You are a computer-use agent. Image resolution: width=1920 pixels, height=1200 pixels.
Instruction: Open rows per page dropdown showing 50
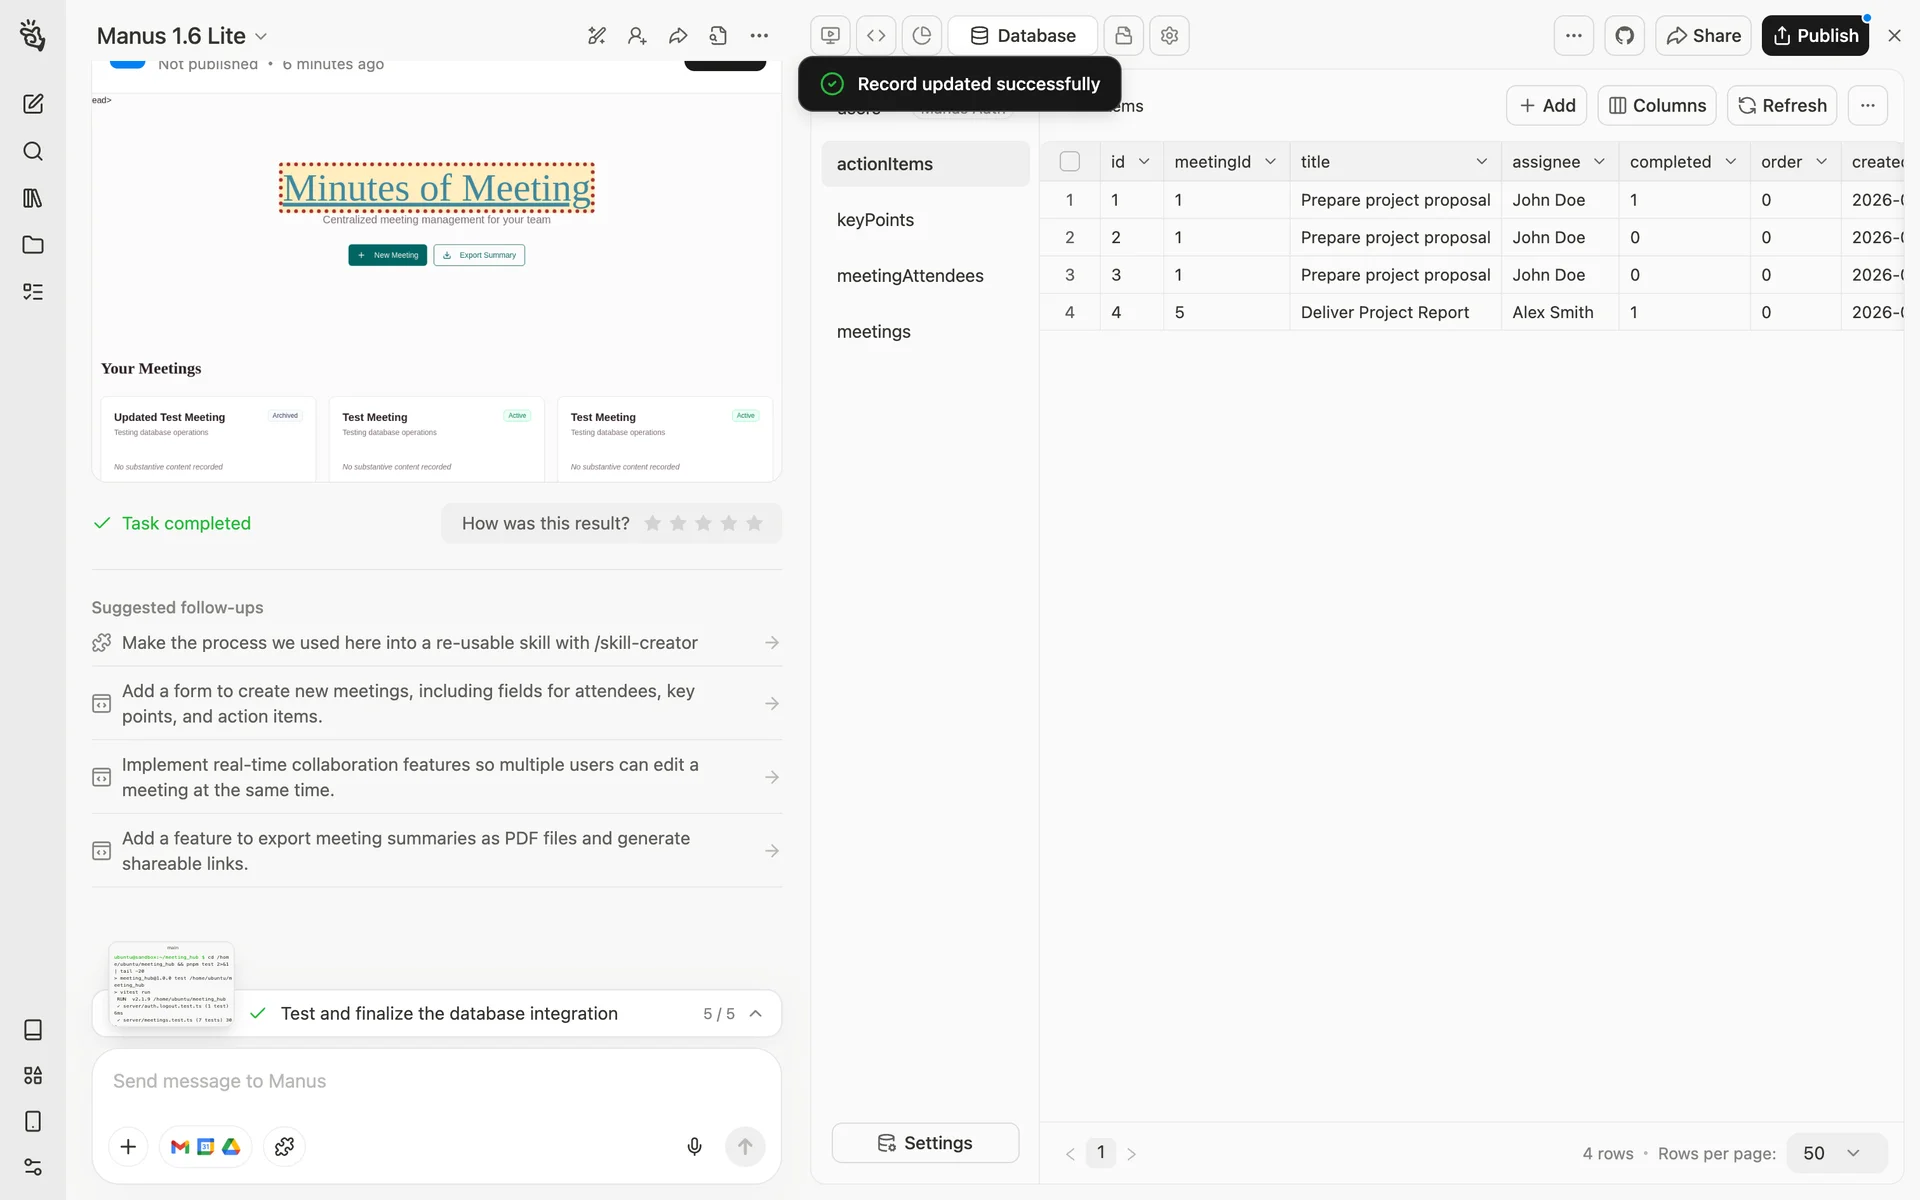click(1836, 1153)
